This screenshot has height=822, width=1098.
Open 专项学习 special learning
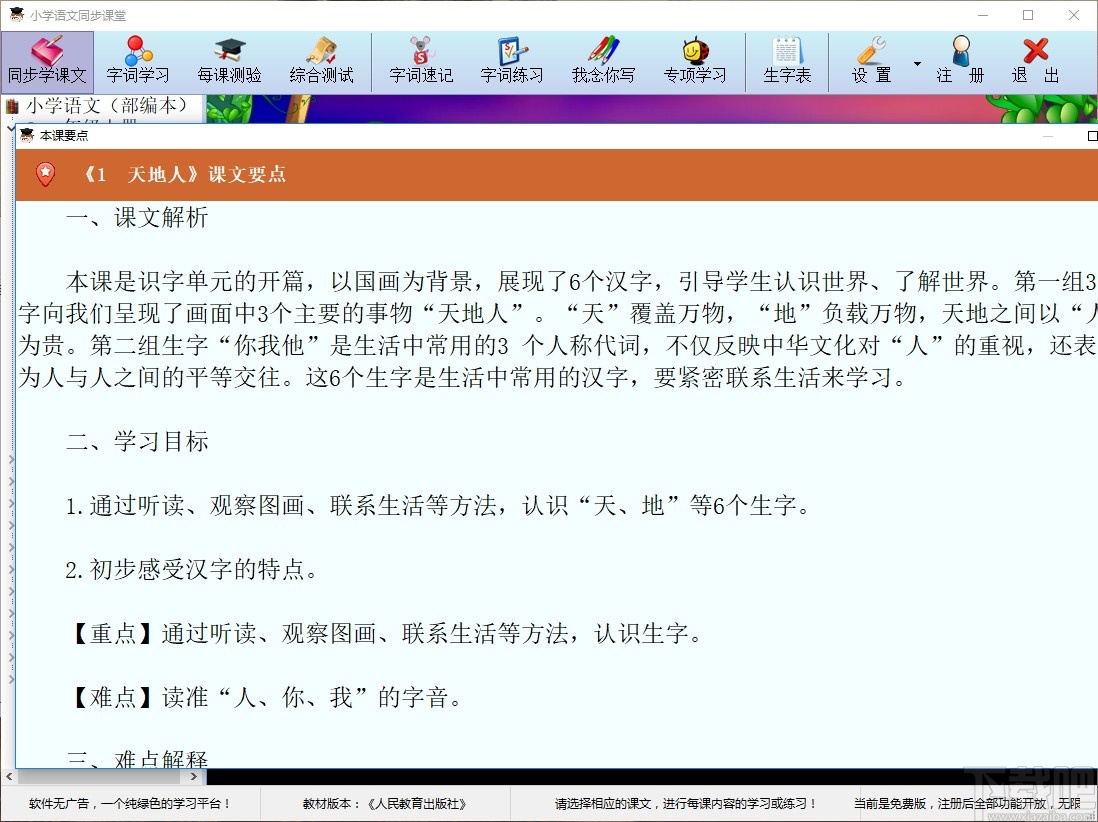click(x=695, y=60)
